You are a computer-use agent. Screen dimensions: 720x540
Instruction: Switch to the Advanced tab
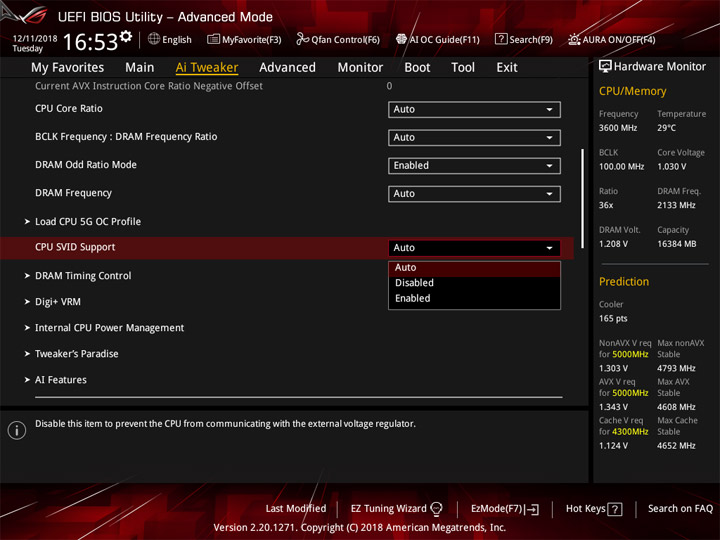point(287,68)
